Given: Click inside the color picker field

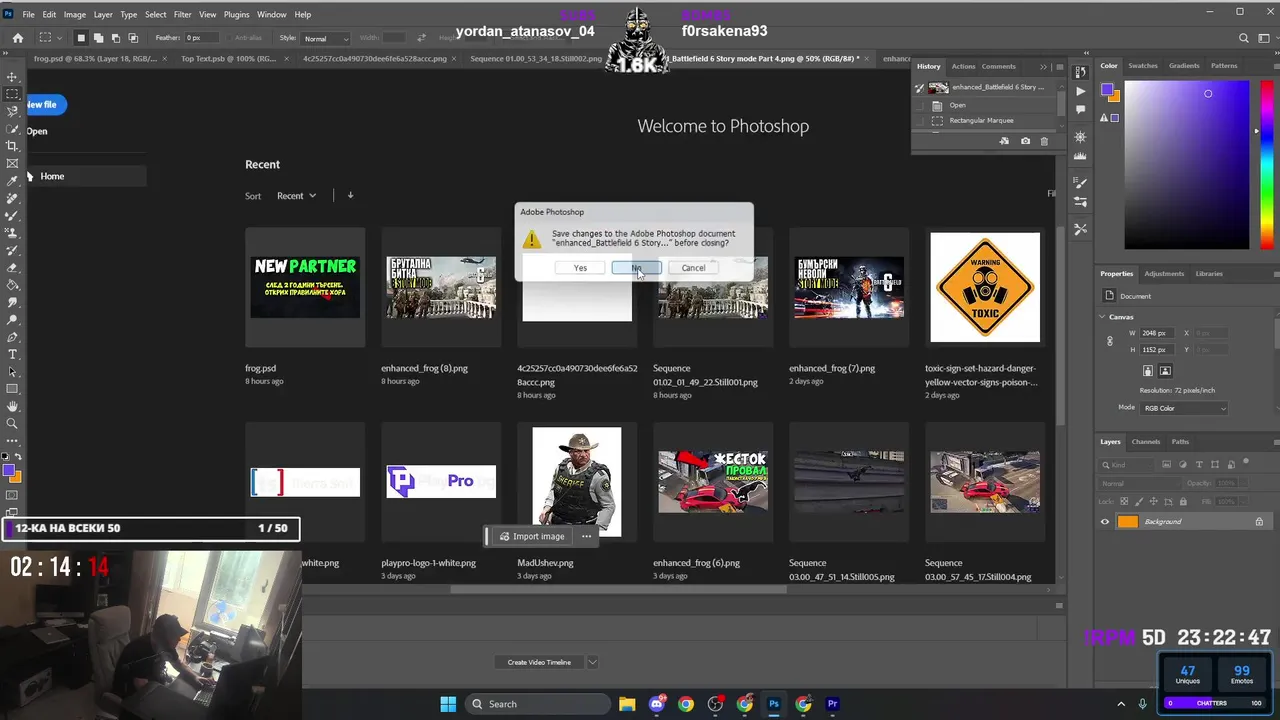Looking at the screenshot, I should pos(1186,165).
